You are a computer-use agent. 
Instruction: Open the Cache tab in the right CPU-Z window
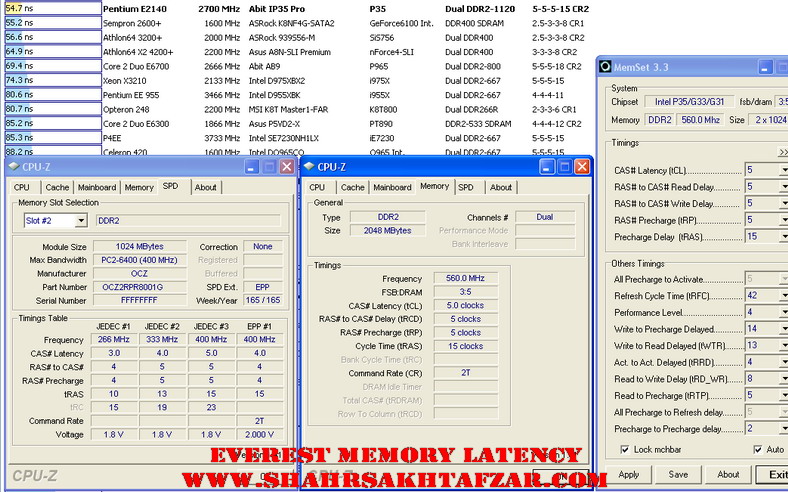pyautogui.click(x=352, y=187)
